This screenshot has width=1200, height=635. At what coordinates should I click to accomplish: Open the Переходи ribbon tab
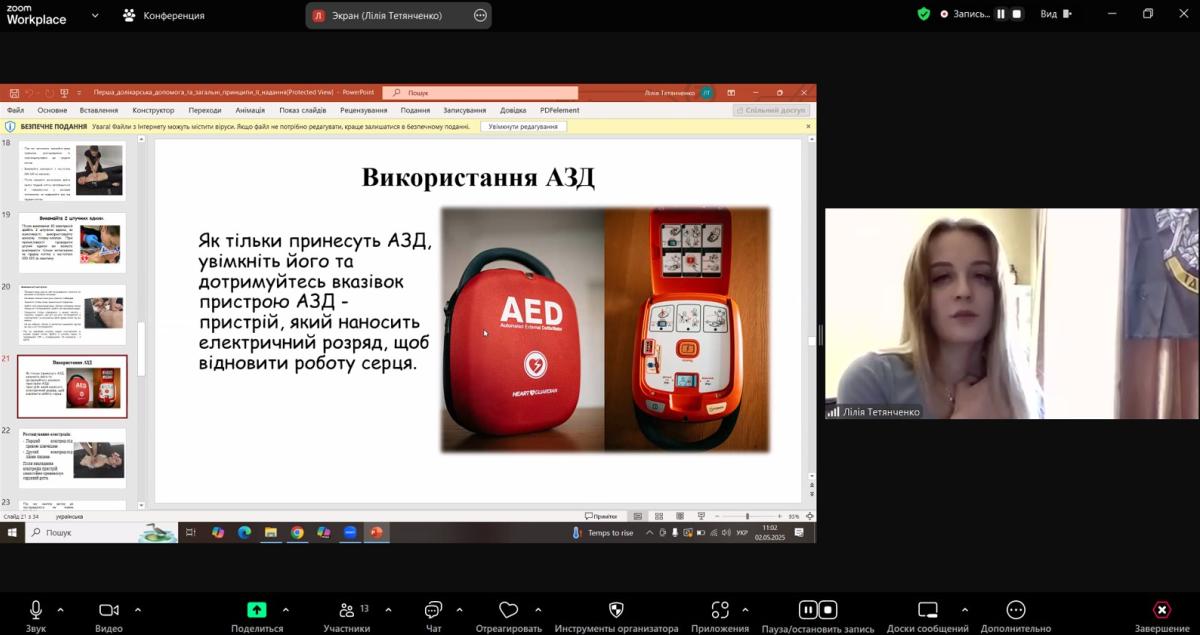205,110
